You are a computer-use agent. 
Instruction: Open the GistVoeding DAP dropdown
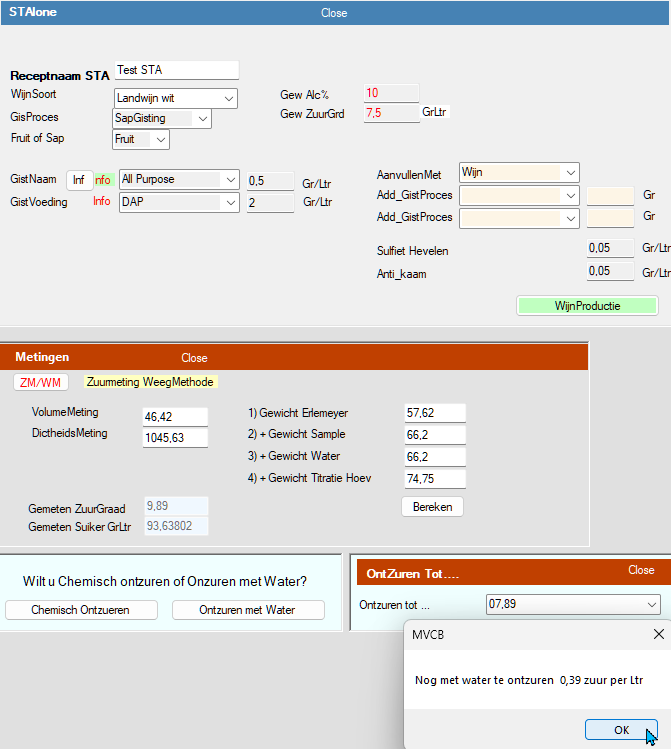tap(231, 202)
